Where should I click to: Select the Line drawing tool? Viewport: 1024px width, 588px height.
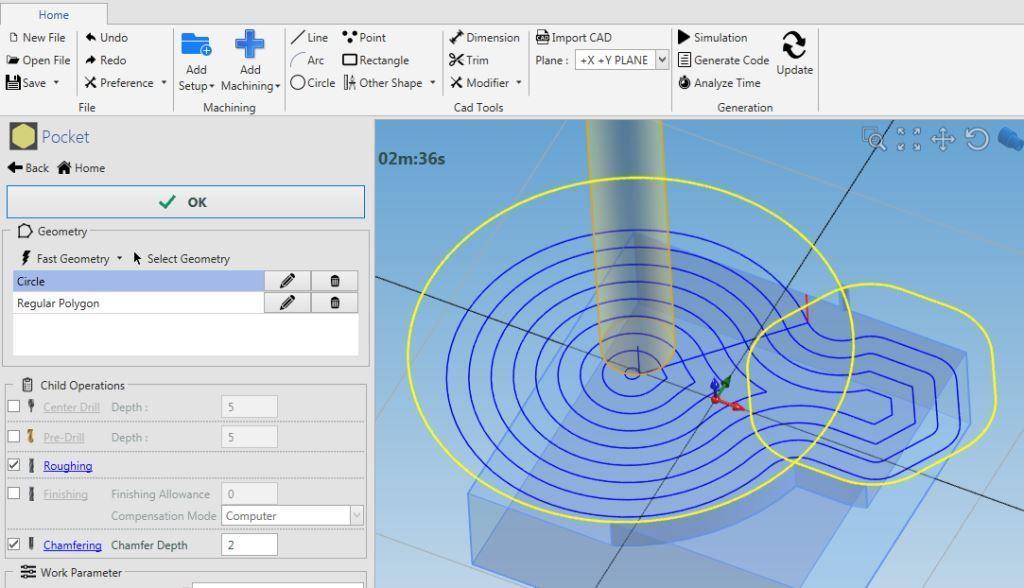click(310, 38)
